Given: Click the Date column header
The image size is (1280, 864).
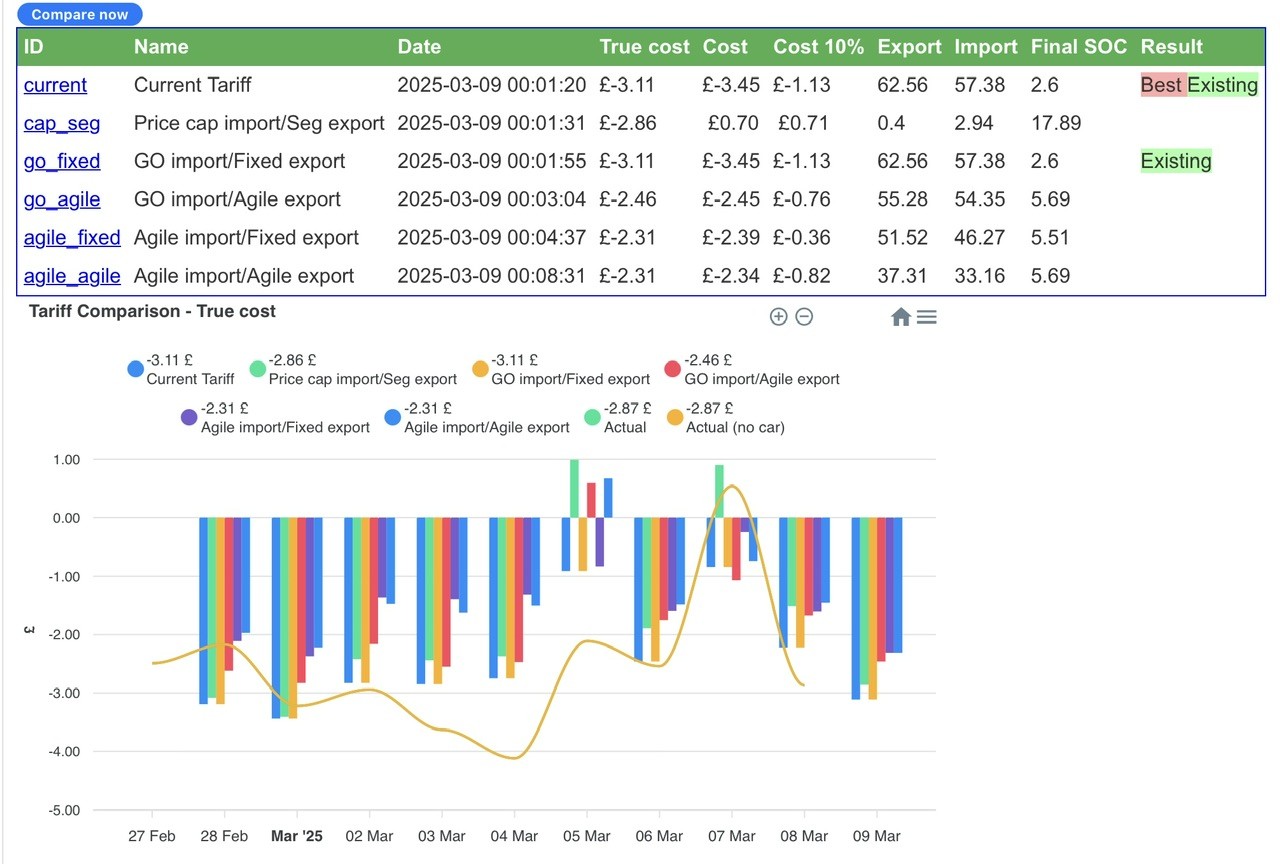Looking at the screenshot, I should click(x=419, y=47).
